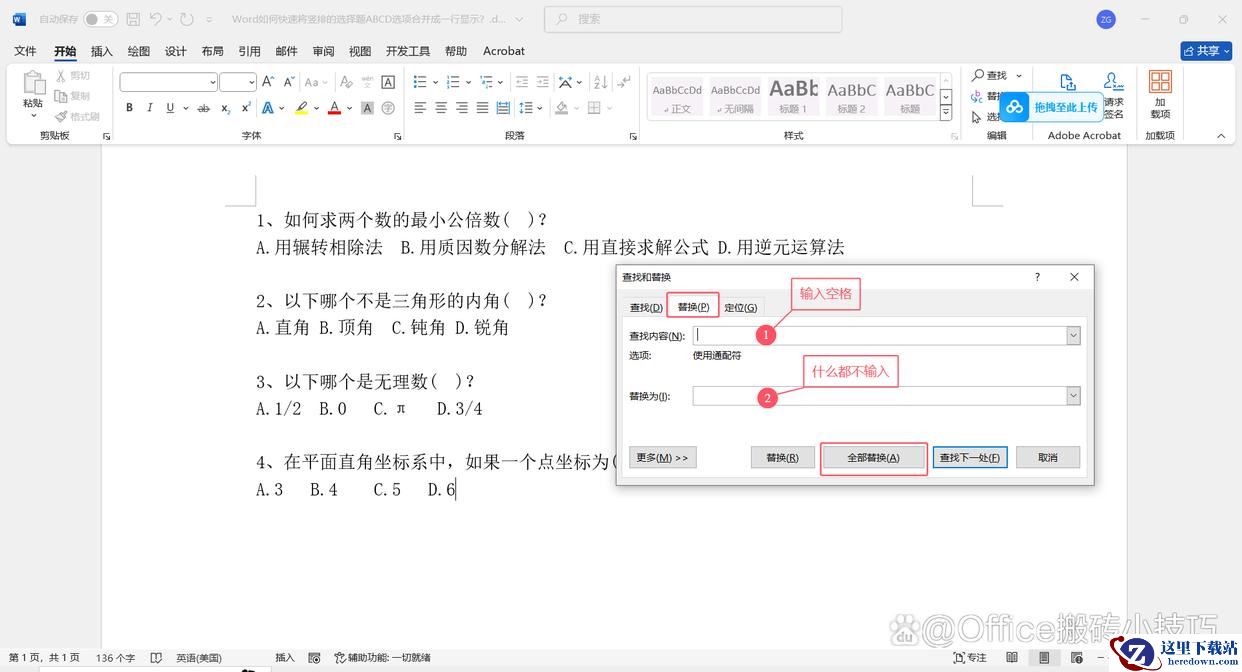The height and width of the screenshot is (672, 1242).
Task: Open the 审阅 ribbon tab
Action: coord(323,51)
